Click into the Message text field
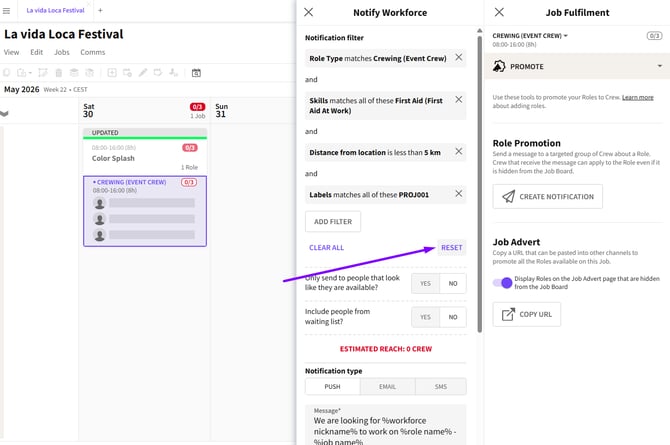 coord(385,425)
